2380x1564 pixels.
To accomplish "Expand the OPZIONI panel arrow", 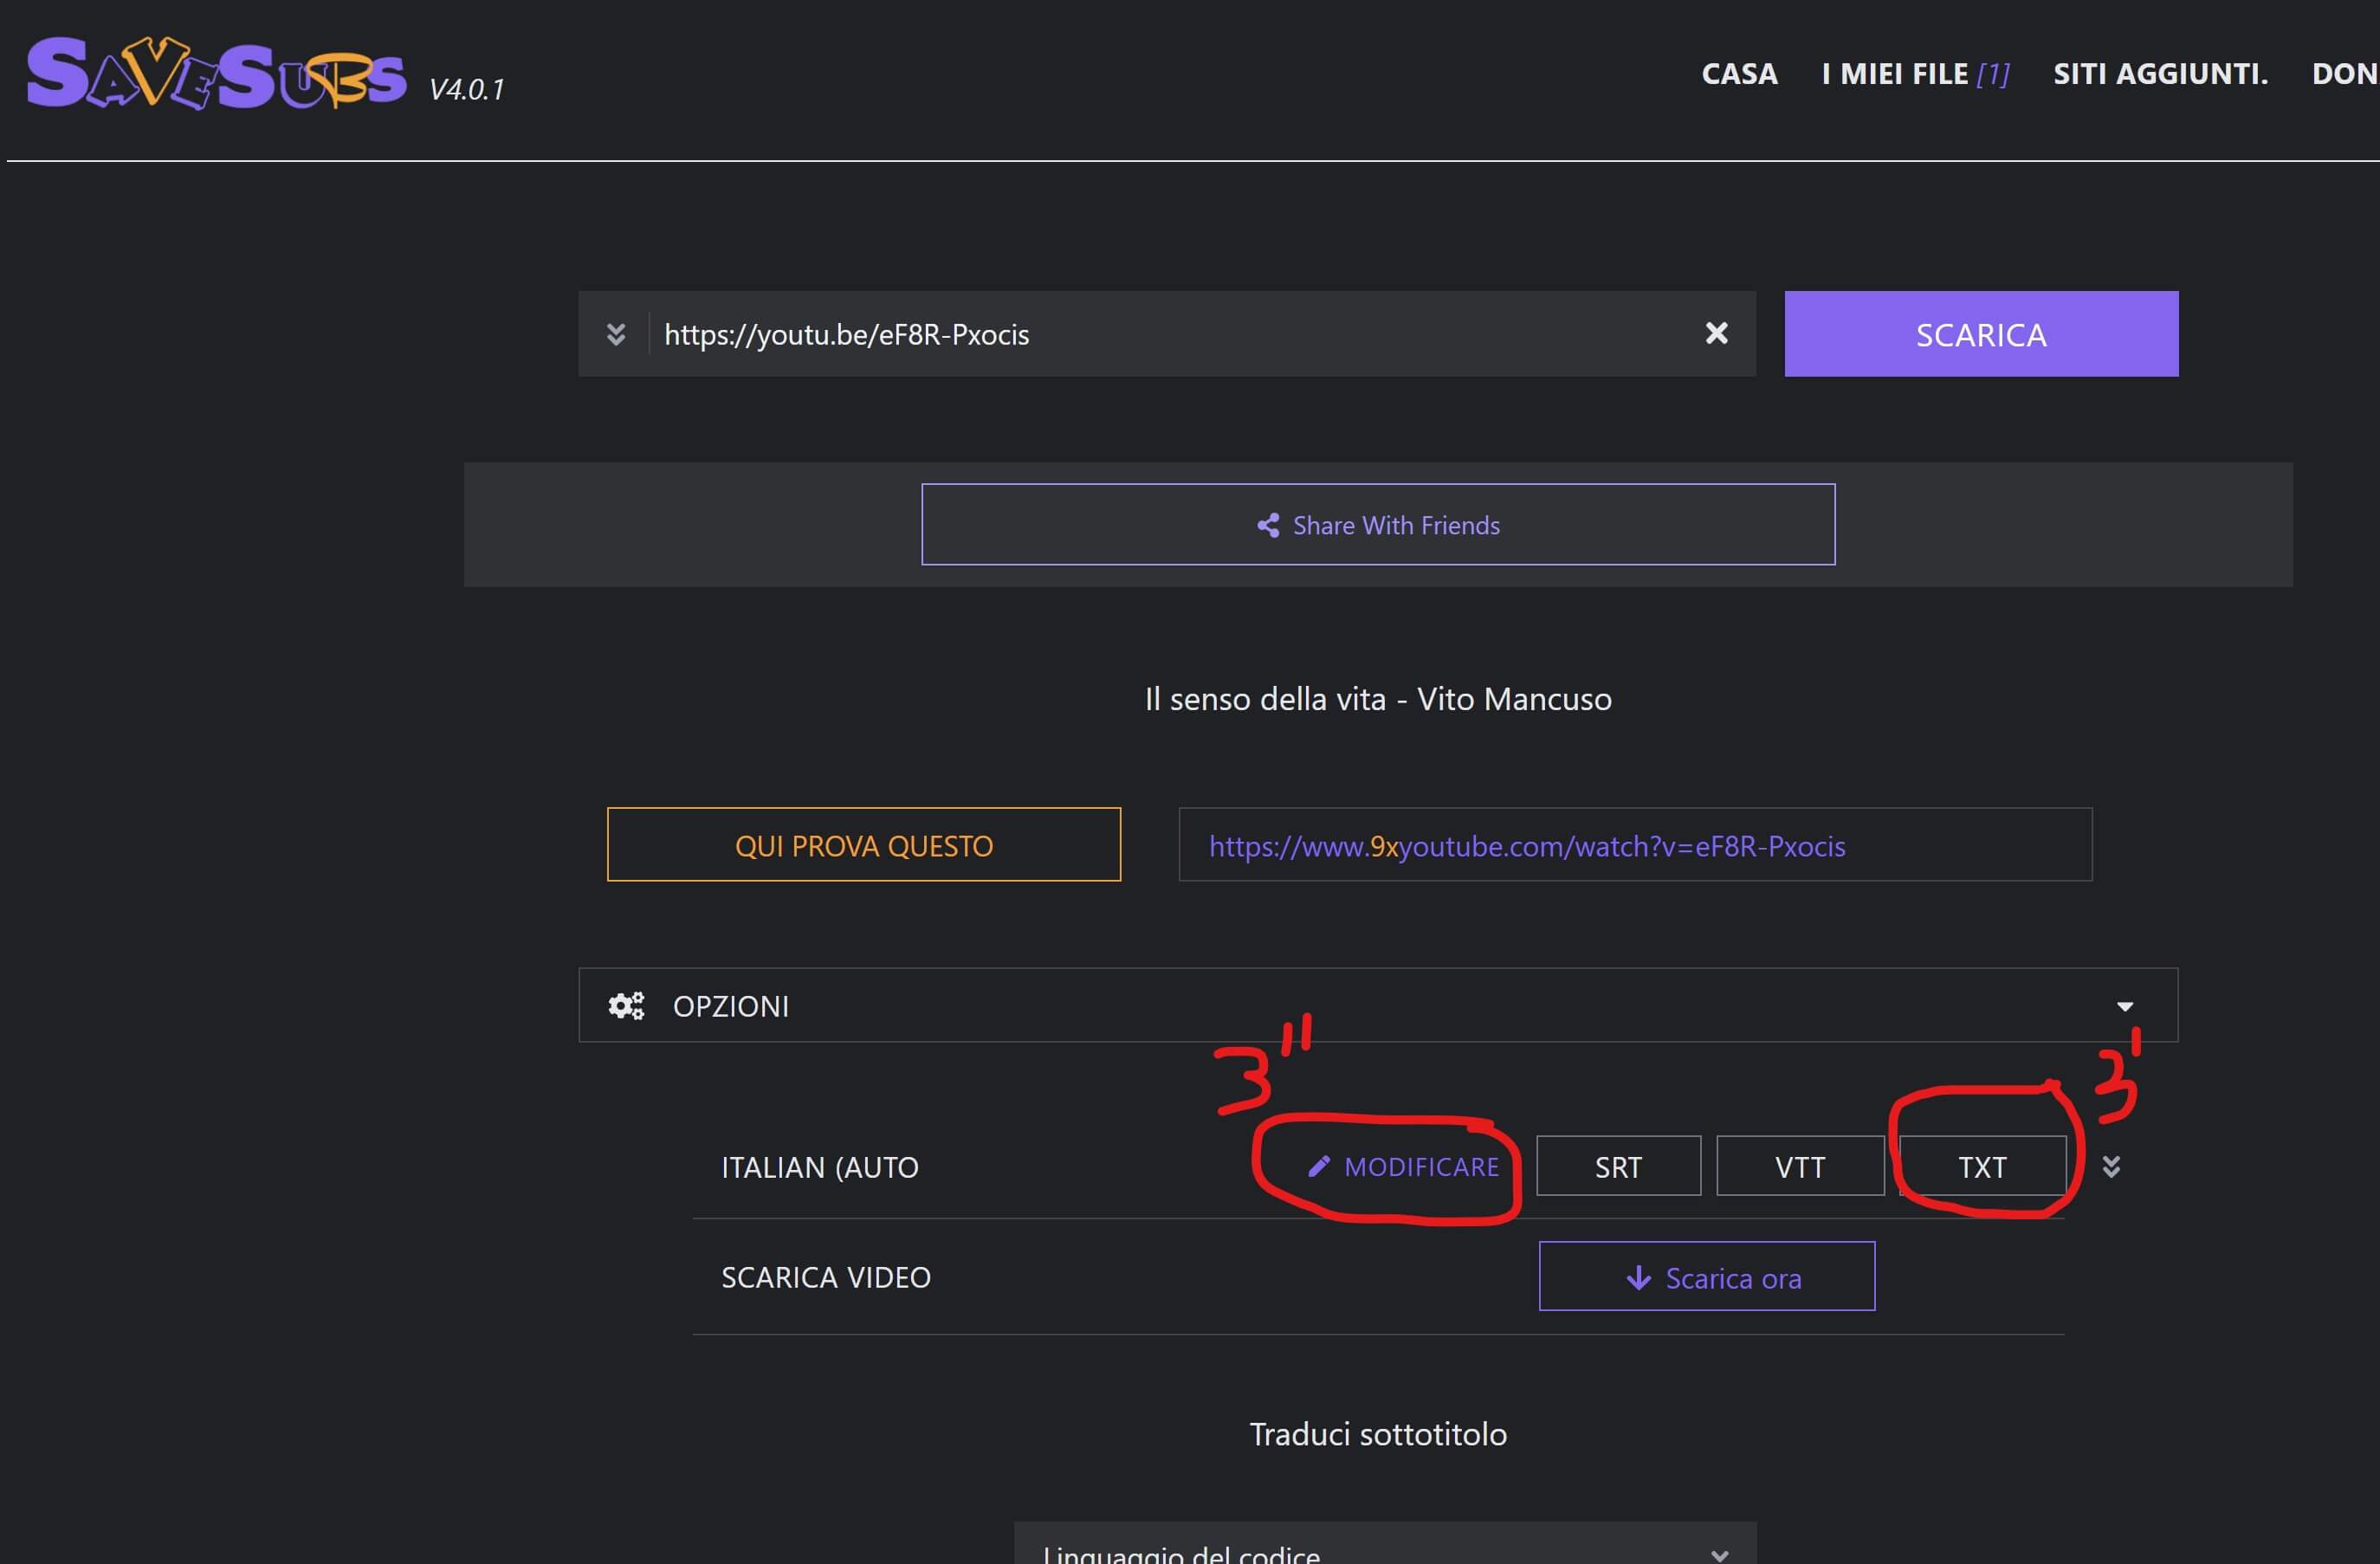I will coord(2125,1006).
